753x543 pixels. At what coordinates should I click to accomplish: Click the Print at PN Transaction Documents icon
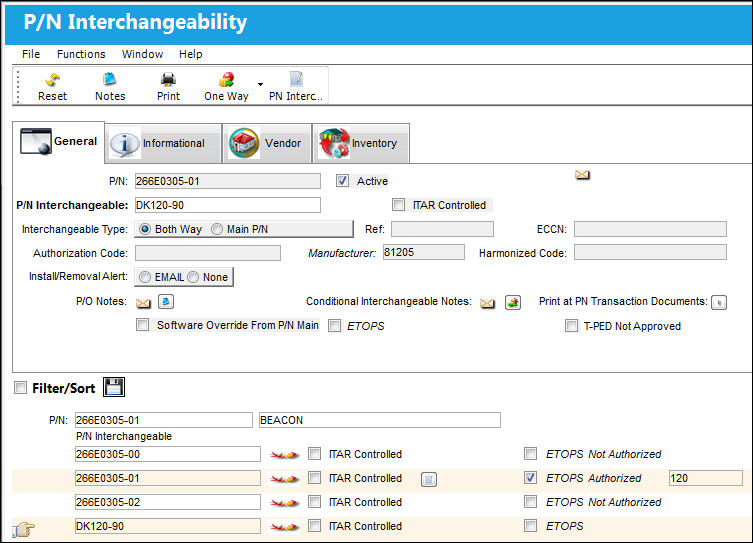[719, 302]
